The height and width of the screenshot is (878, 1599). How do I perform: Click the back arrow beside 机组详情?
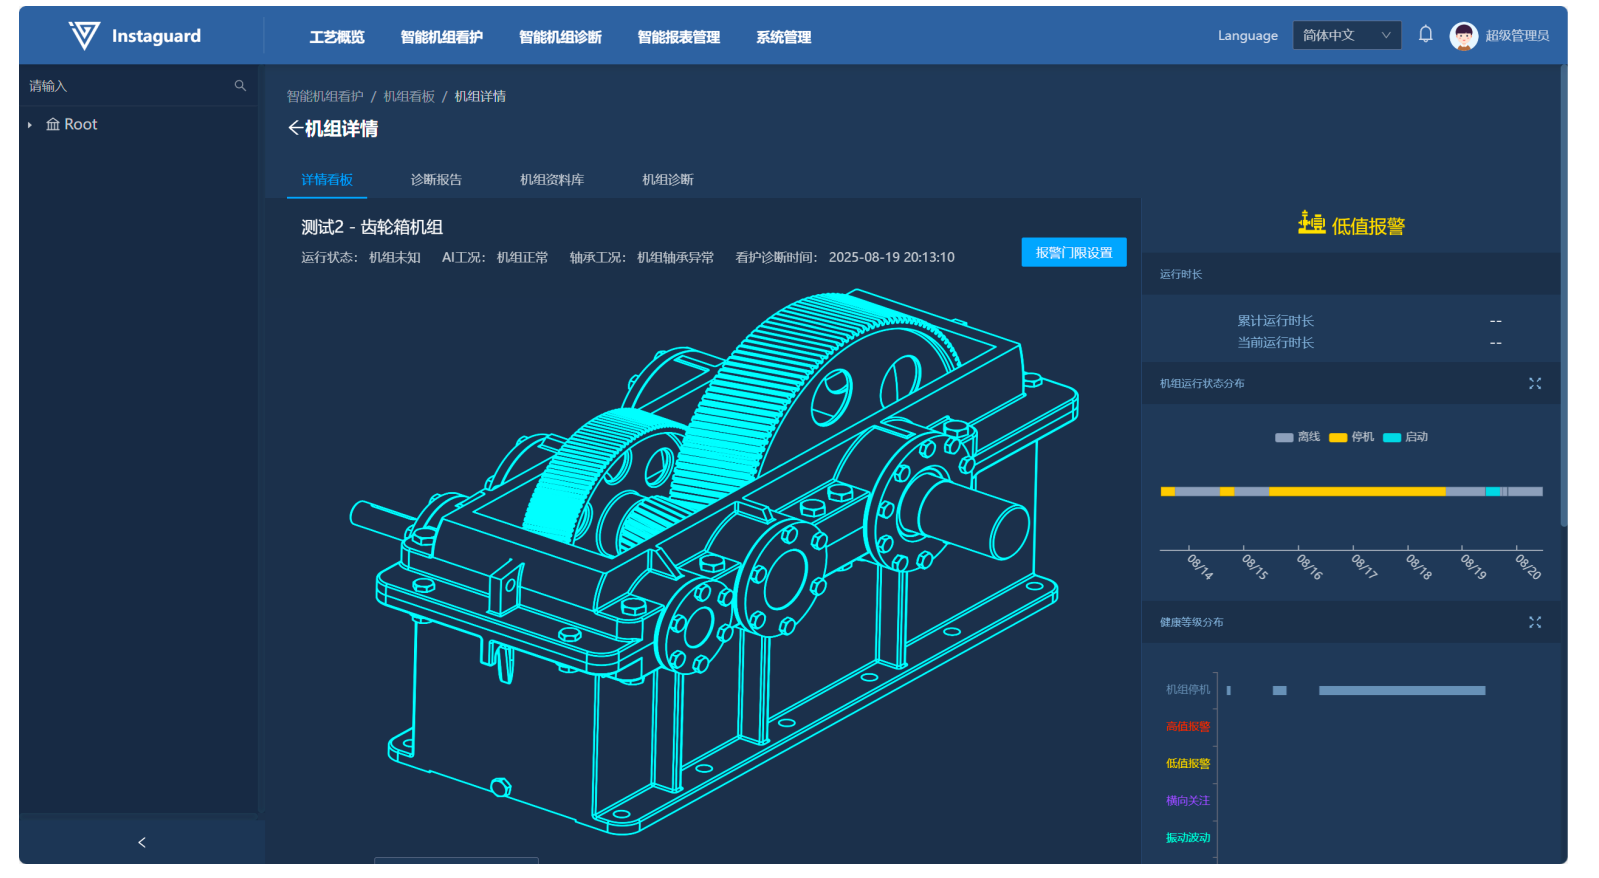[295, 128]
